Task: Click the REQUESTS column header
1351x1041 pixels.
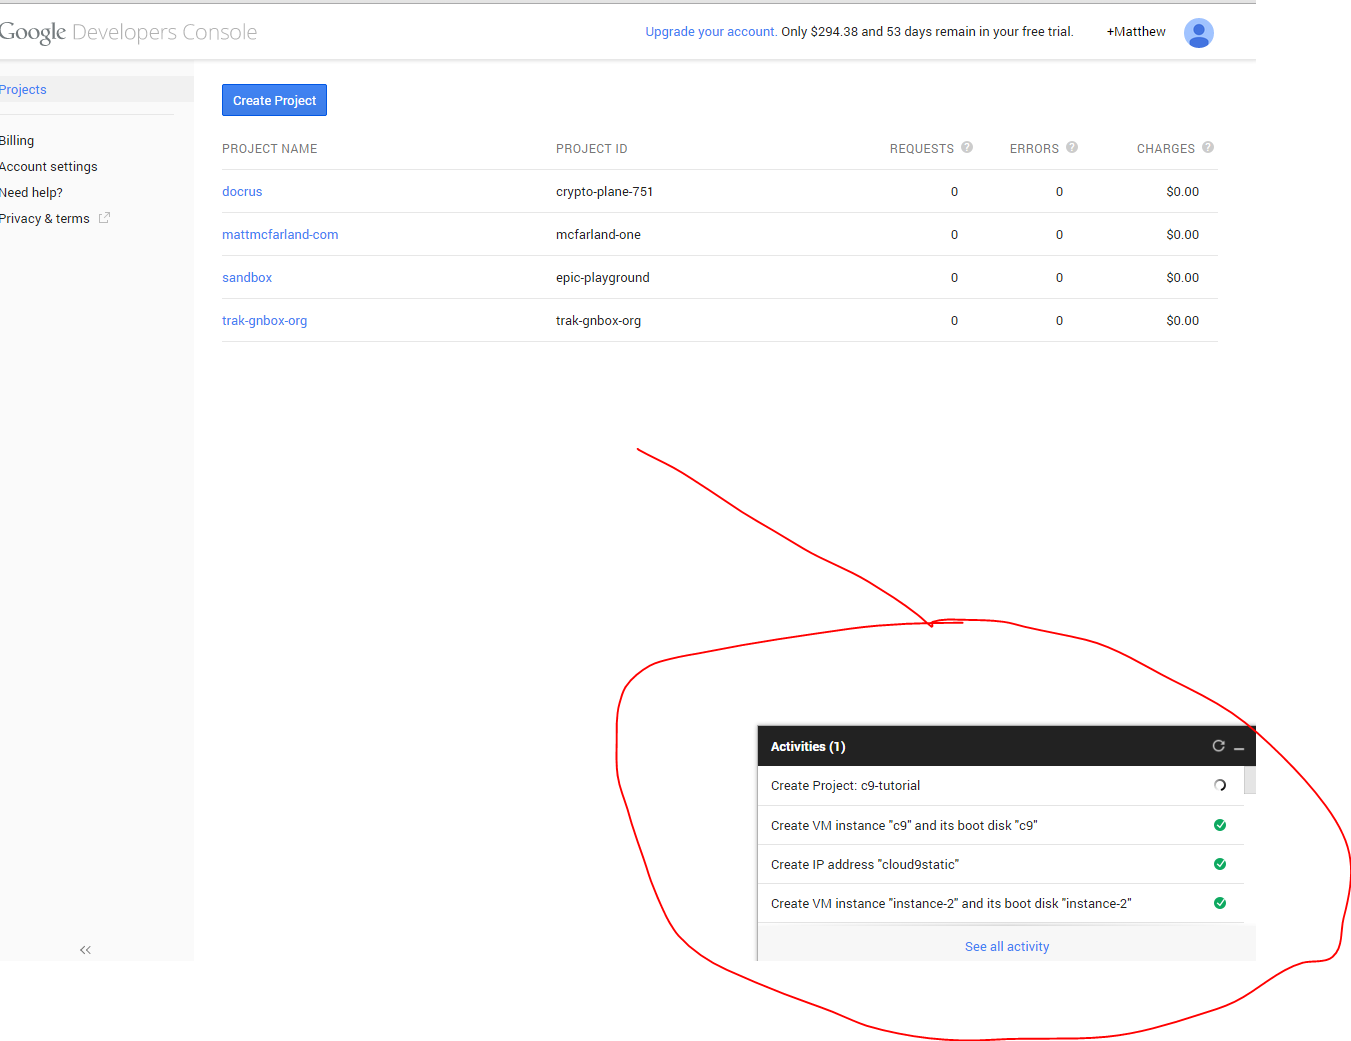Action: click(921, 148)
